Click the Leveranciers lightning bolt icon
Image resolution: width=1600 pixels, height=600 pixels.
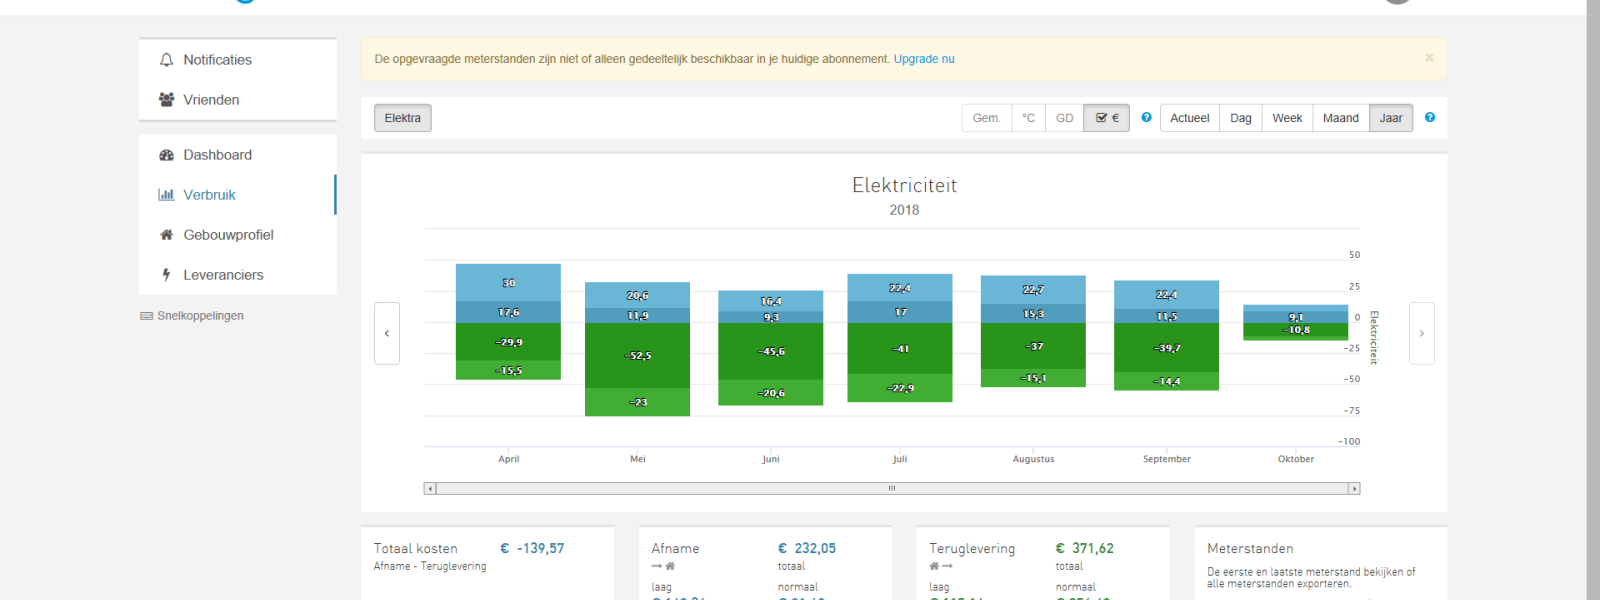[166, 275]
